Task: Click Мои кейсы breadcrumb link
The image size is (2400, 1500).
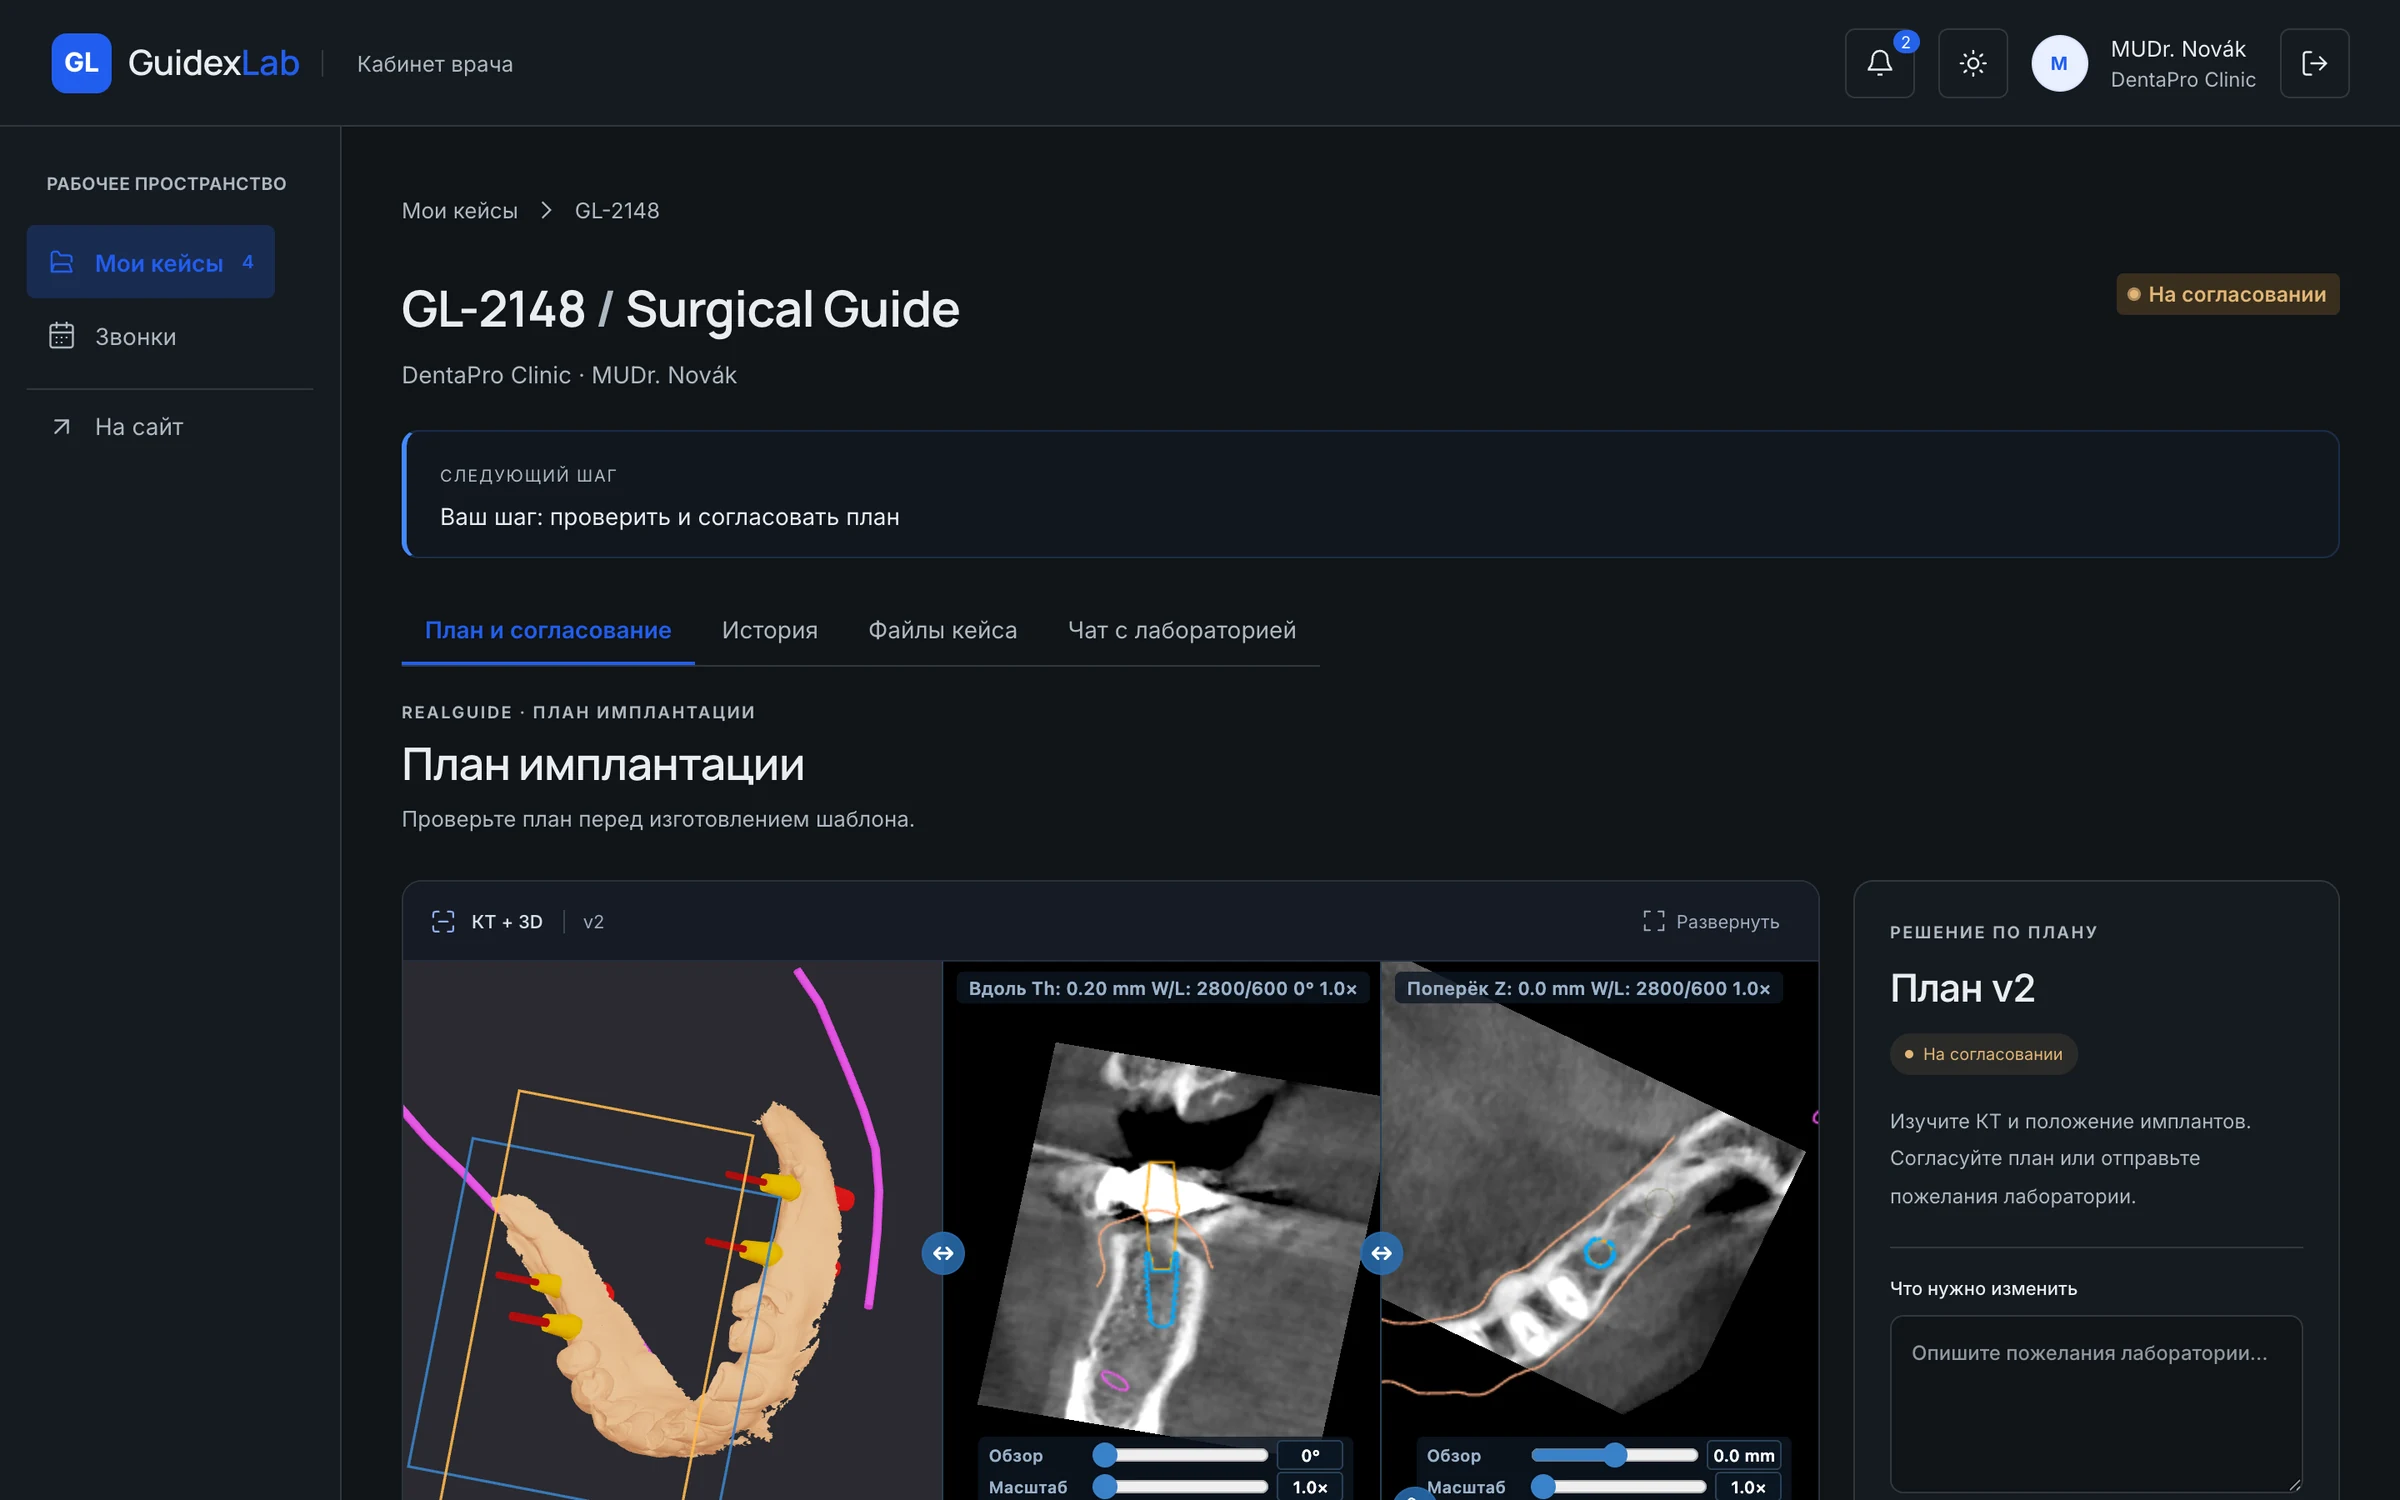Action: point(460,210)
